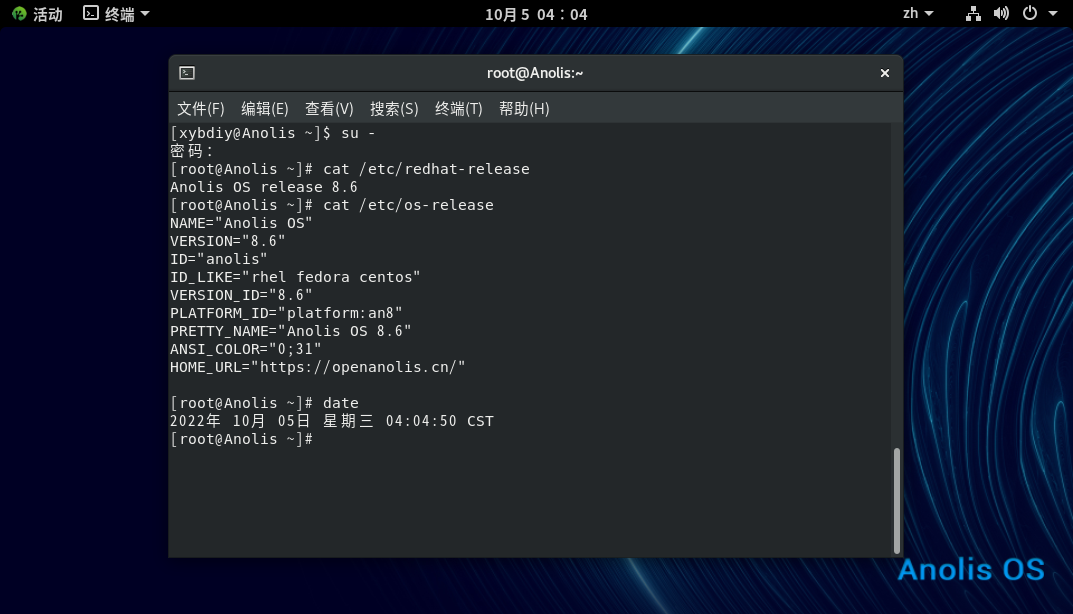Click the line PLATFORM_ID="platform:an8"

[286, 314]
